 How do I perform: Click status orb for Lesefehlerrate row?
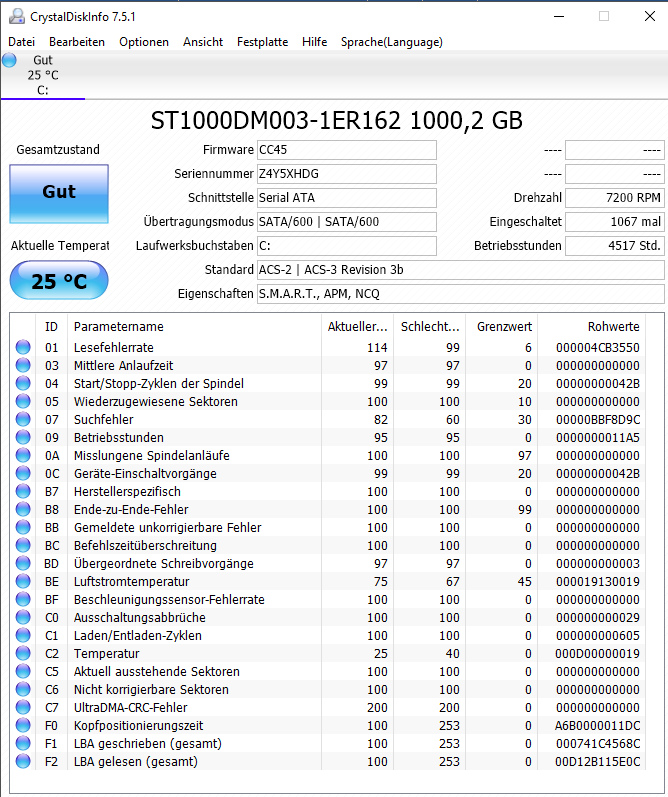pos(23,347)
